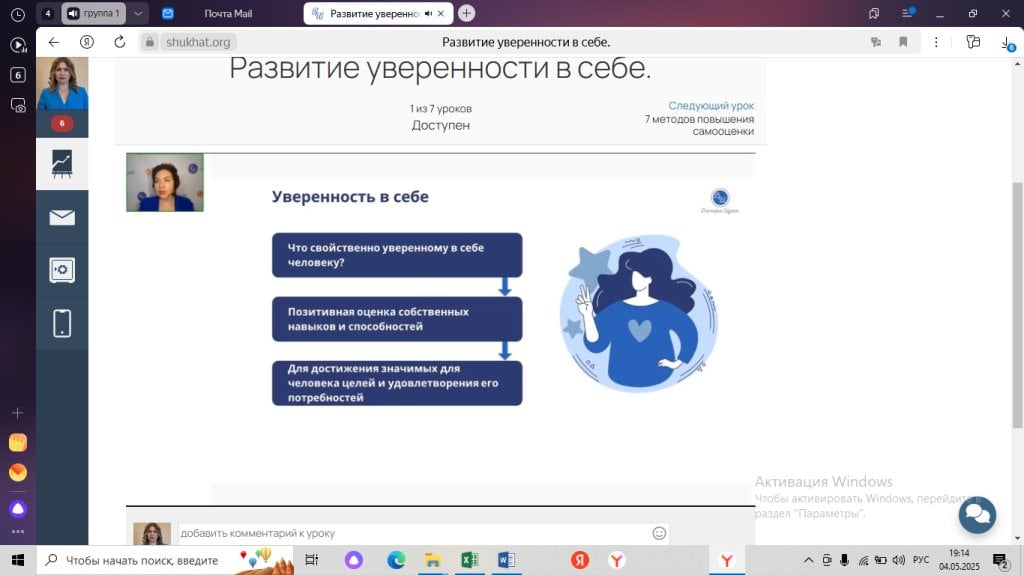The width and height of the screenshot is (1024, 575).
Task: Open the extensions icon next to downloads
Action: point(973,42)
